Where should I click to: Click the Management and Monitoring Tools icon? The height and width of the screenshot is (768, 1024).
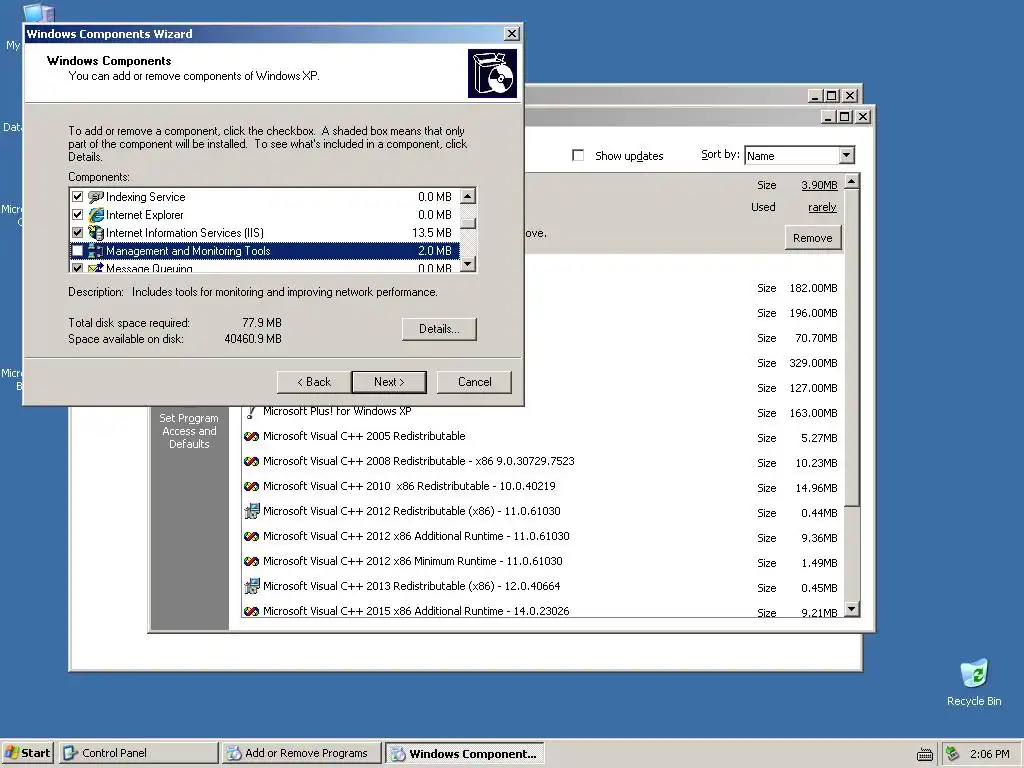[x=96, y=251]
